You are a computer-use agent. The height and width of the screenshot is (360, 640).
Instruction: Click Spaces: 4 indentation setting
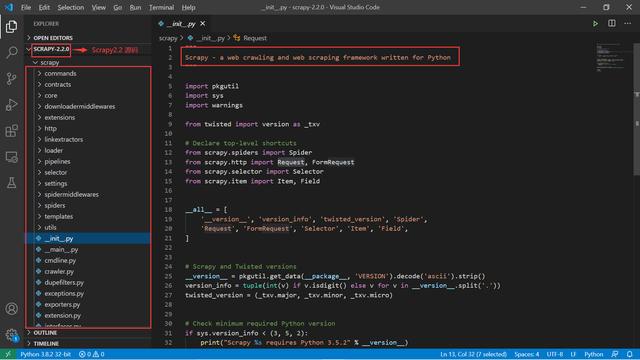527,354
